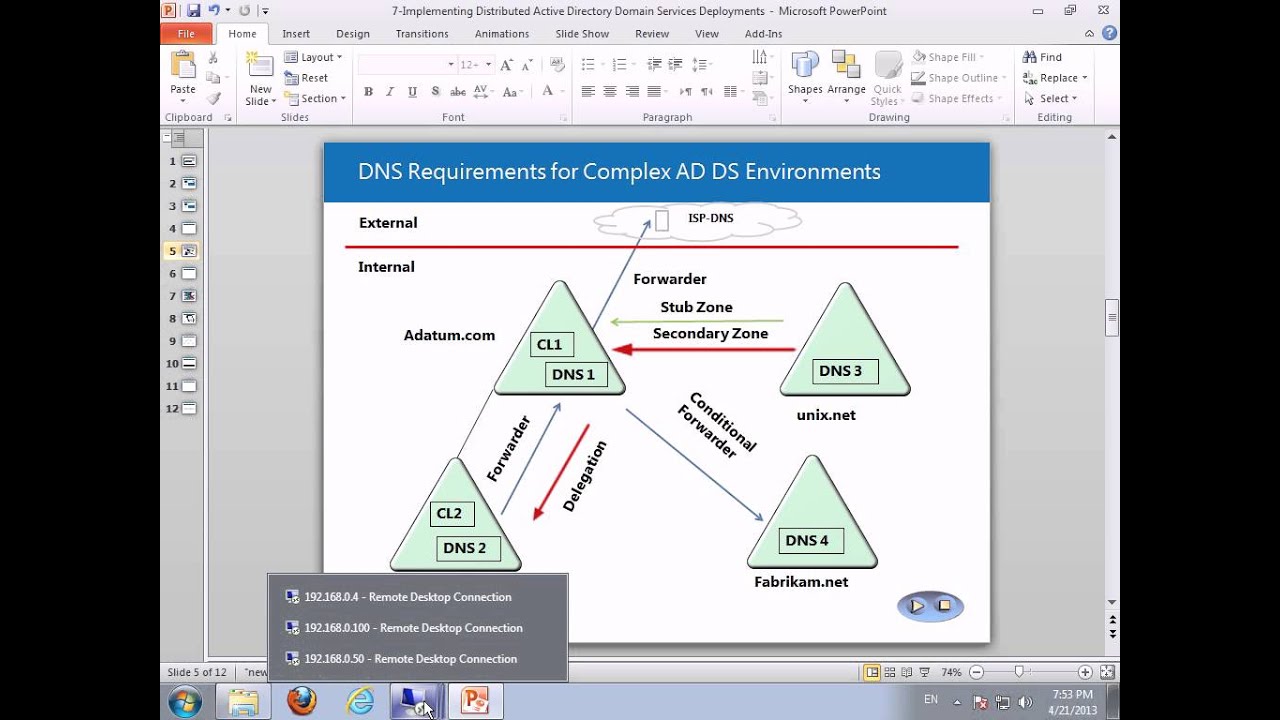
Task: Justify the text alignment
Action: point(654,91)
